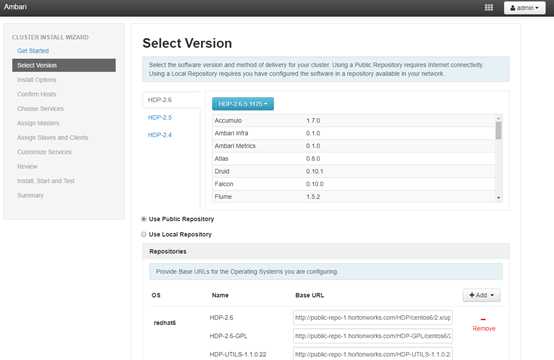The height and width of the screenshot is (360, 554).
Task: Open Install, Start and Test step
Action: [46, 181]
